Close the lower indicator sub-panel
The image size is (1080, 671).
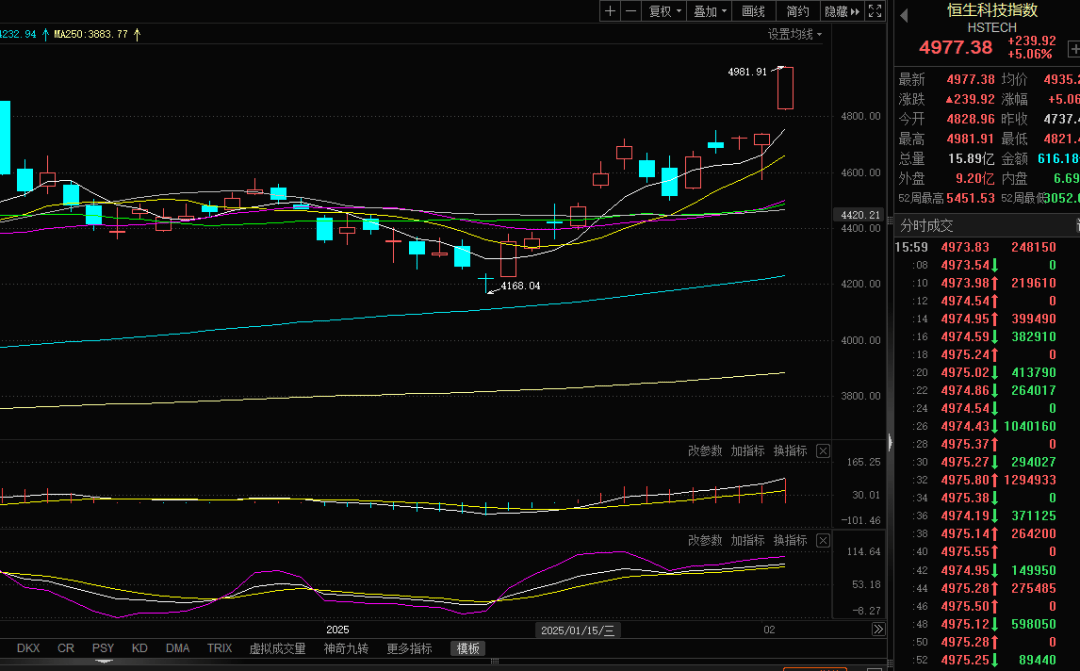[x=823, y=540]
